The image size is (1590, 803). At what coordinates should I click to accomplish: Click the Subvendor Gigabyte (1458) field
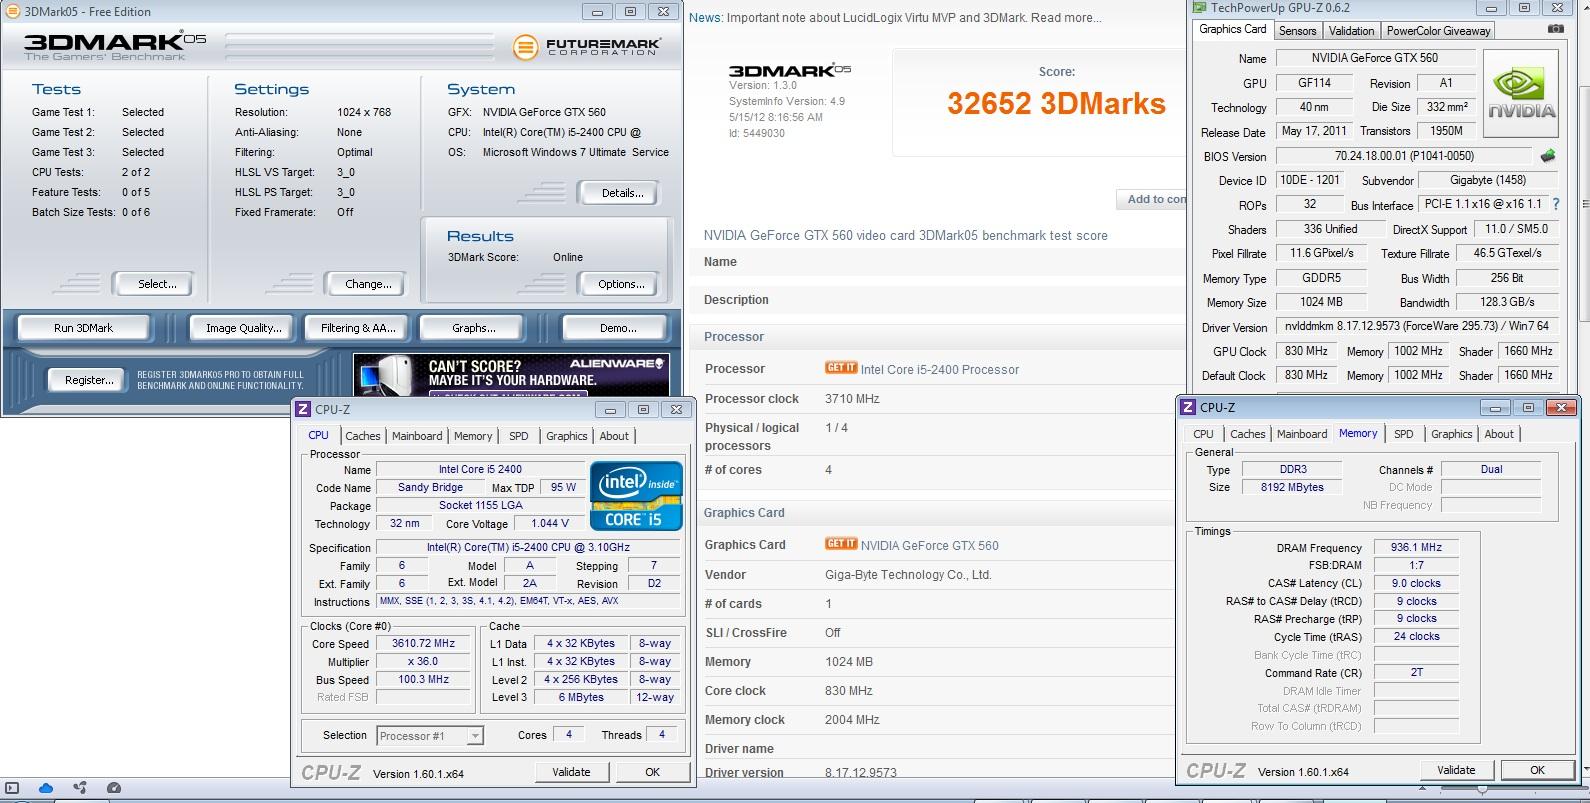(x=1488, y=180)
